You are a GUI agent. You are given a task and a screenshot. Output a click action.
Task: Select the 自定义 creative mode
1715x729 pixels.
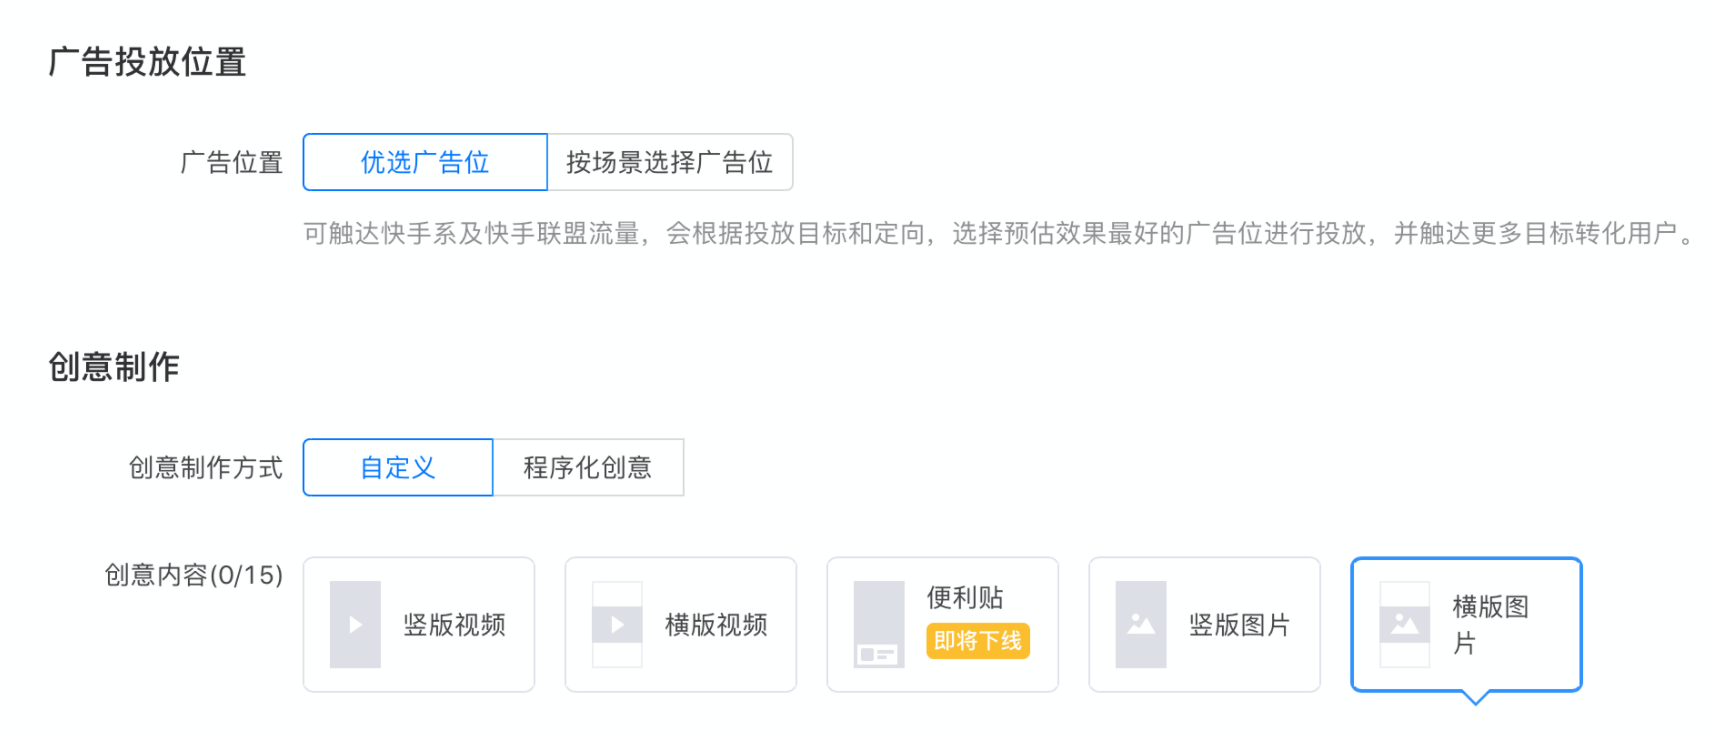(x=397, y=467)
